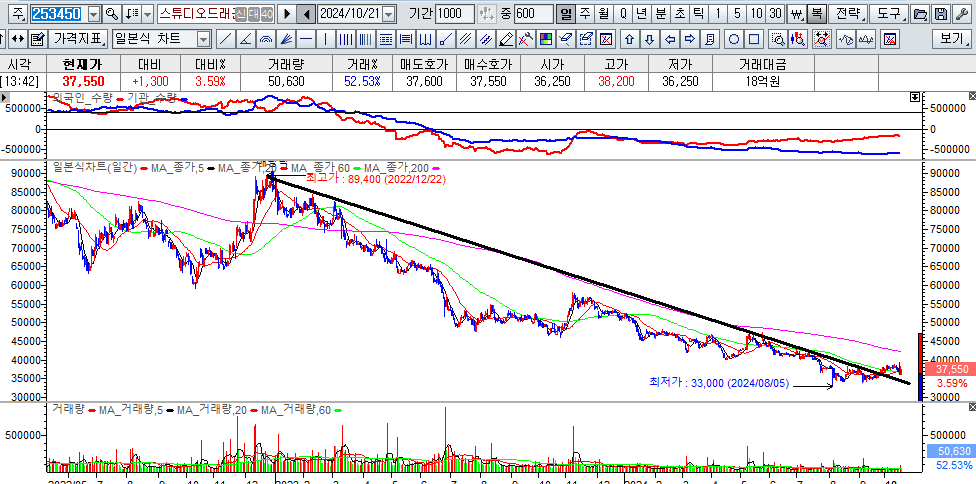
Task: Open the stock code dropdown arrow
Action: (94, 14)
